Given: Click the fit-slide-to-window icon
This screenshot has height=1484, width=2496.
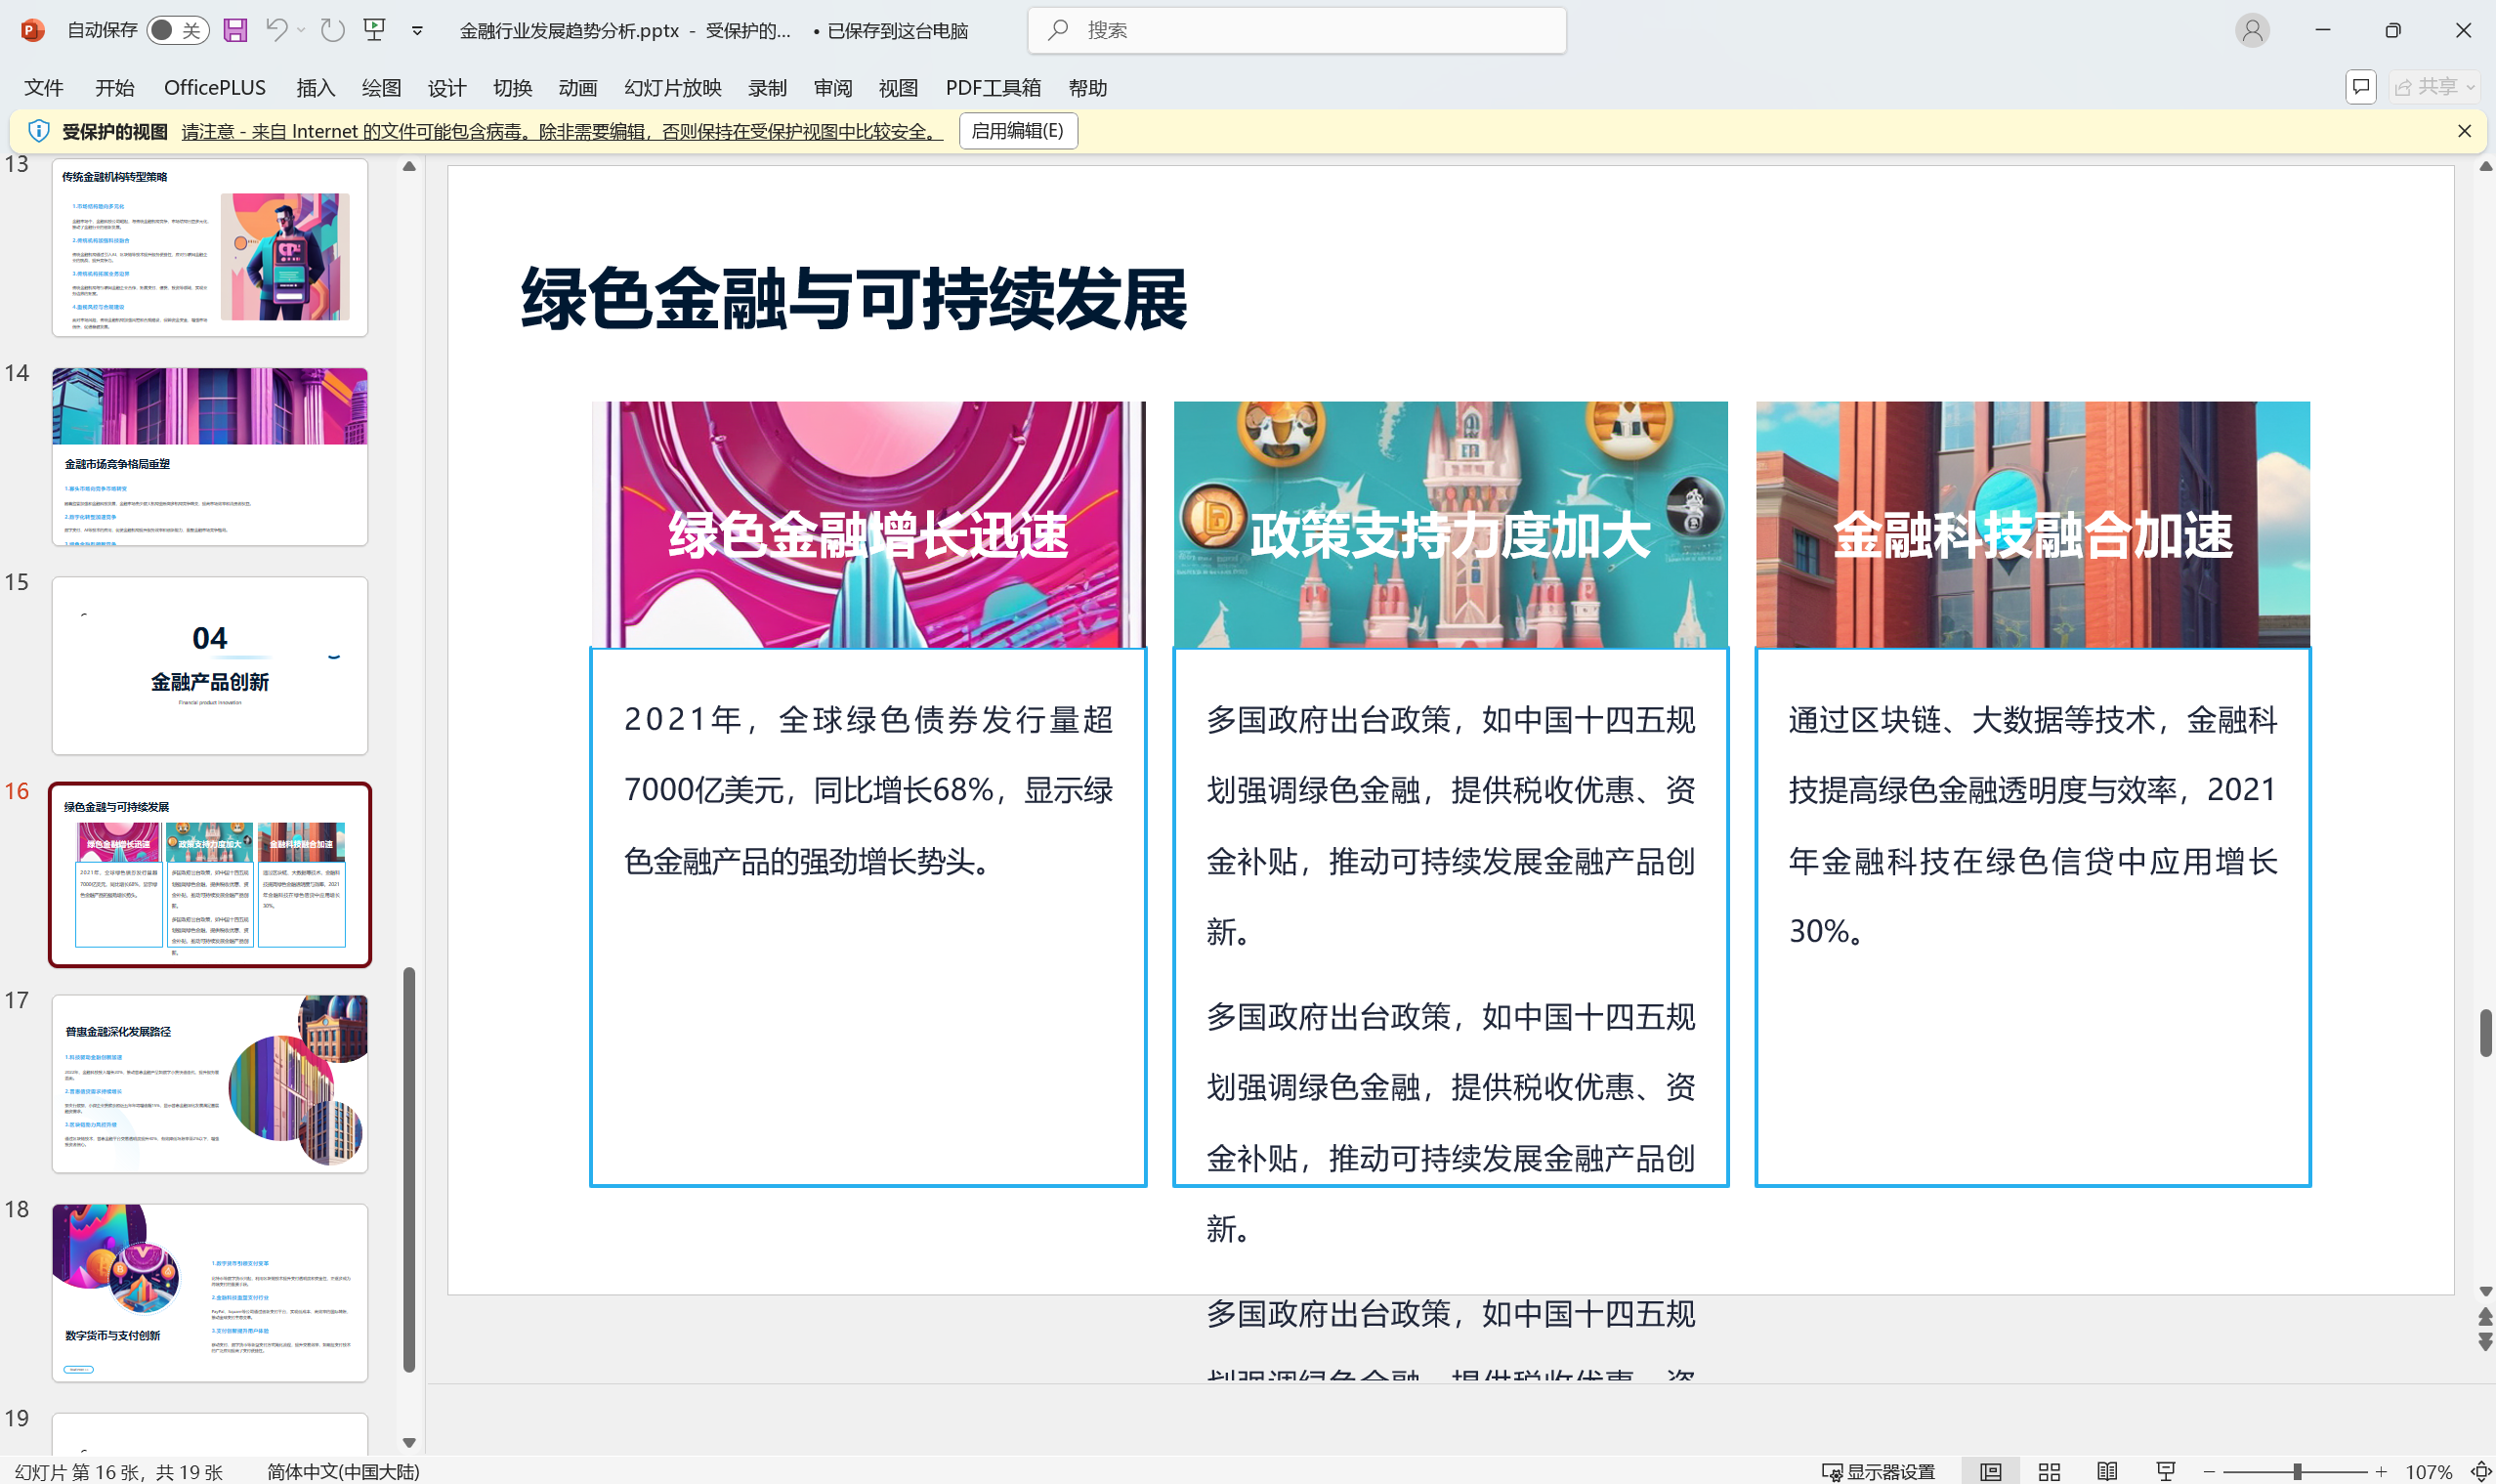Looking at the screenshot, I should pos(2485,1471).
